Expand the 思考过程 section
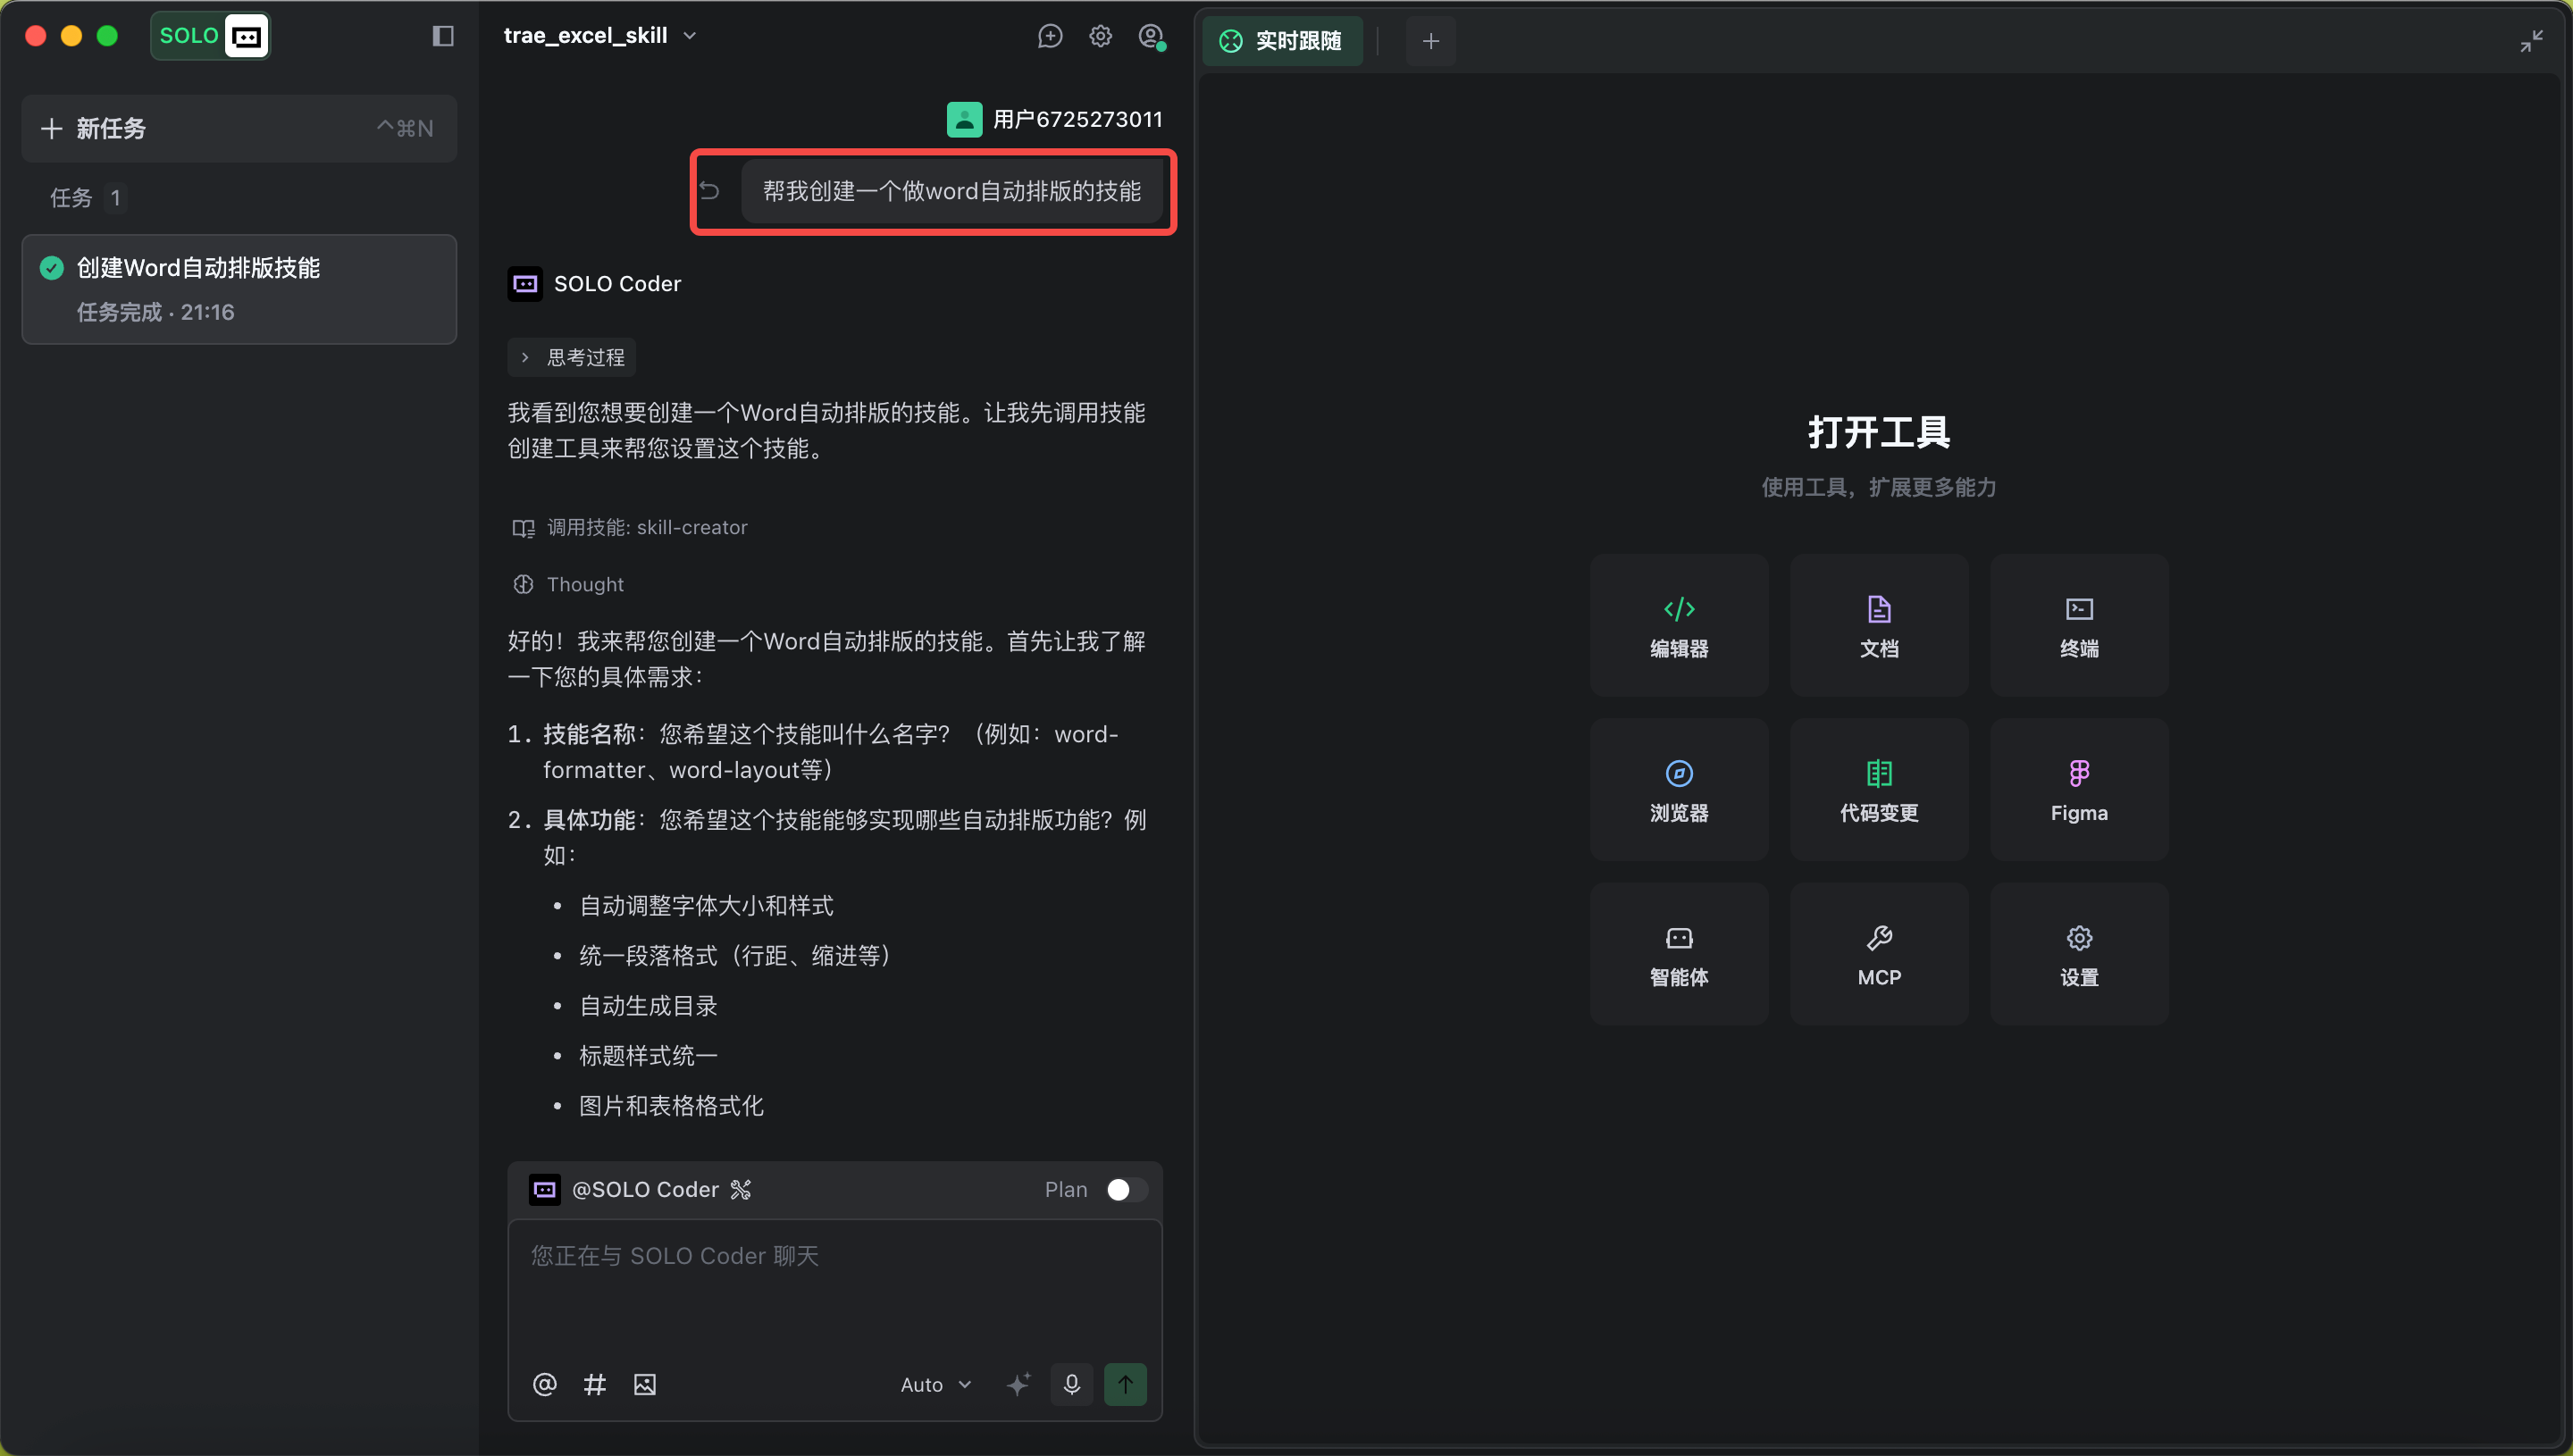This screenshot has height=1456, width=2573. (x=572, y=357)
